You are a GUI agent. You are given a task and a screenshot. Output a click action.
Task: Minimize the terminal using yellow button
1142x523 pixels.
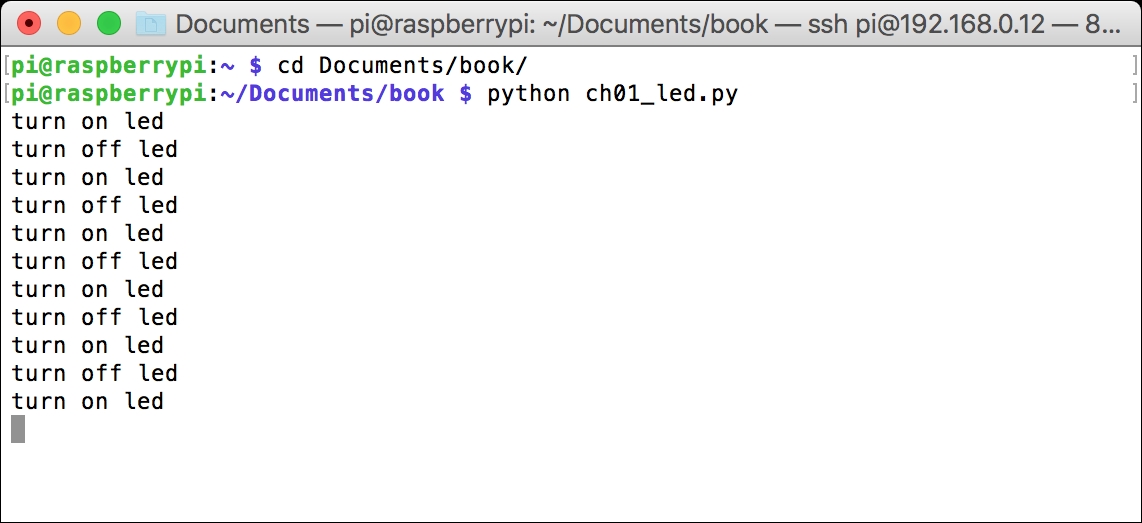(x=69, y=23)
